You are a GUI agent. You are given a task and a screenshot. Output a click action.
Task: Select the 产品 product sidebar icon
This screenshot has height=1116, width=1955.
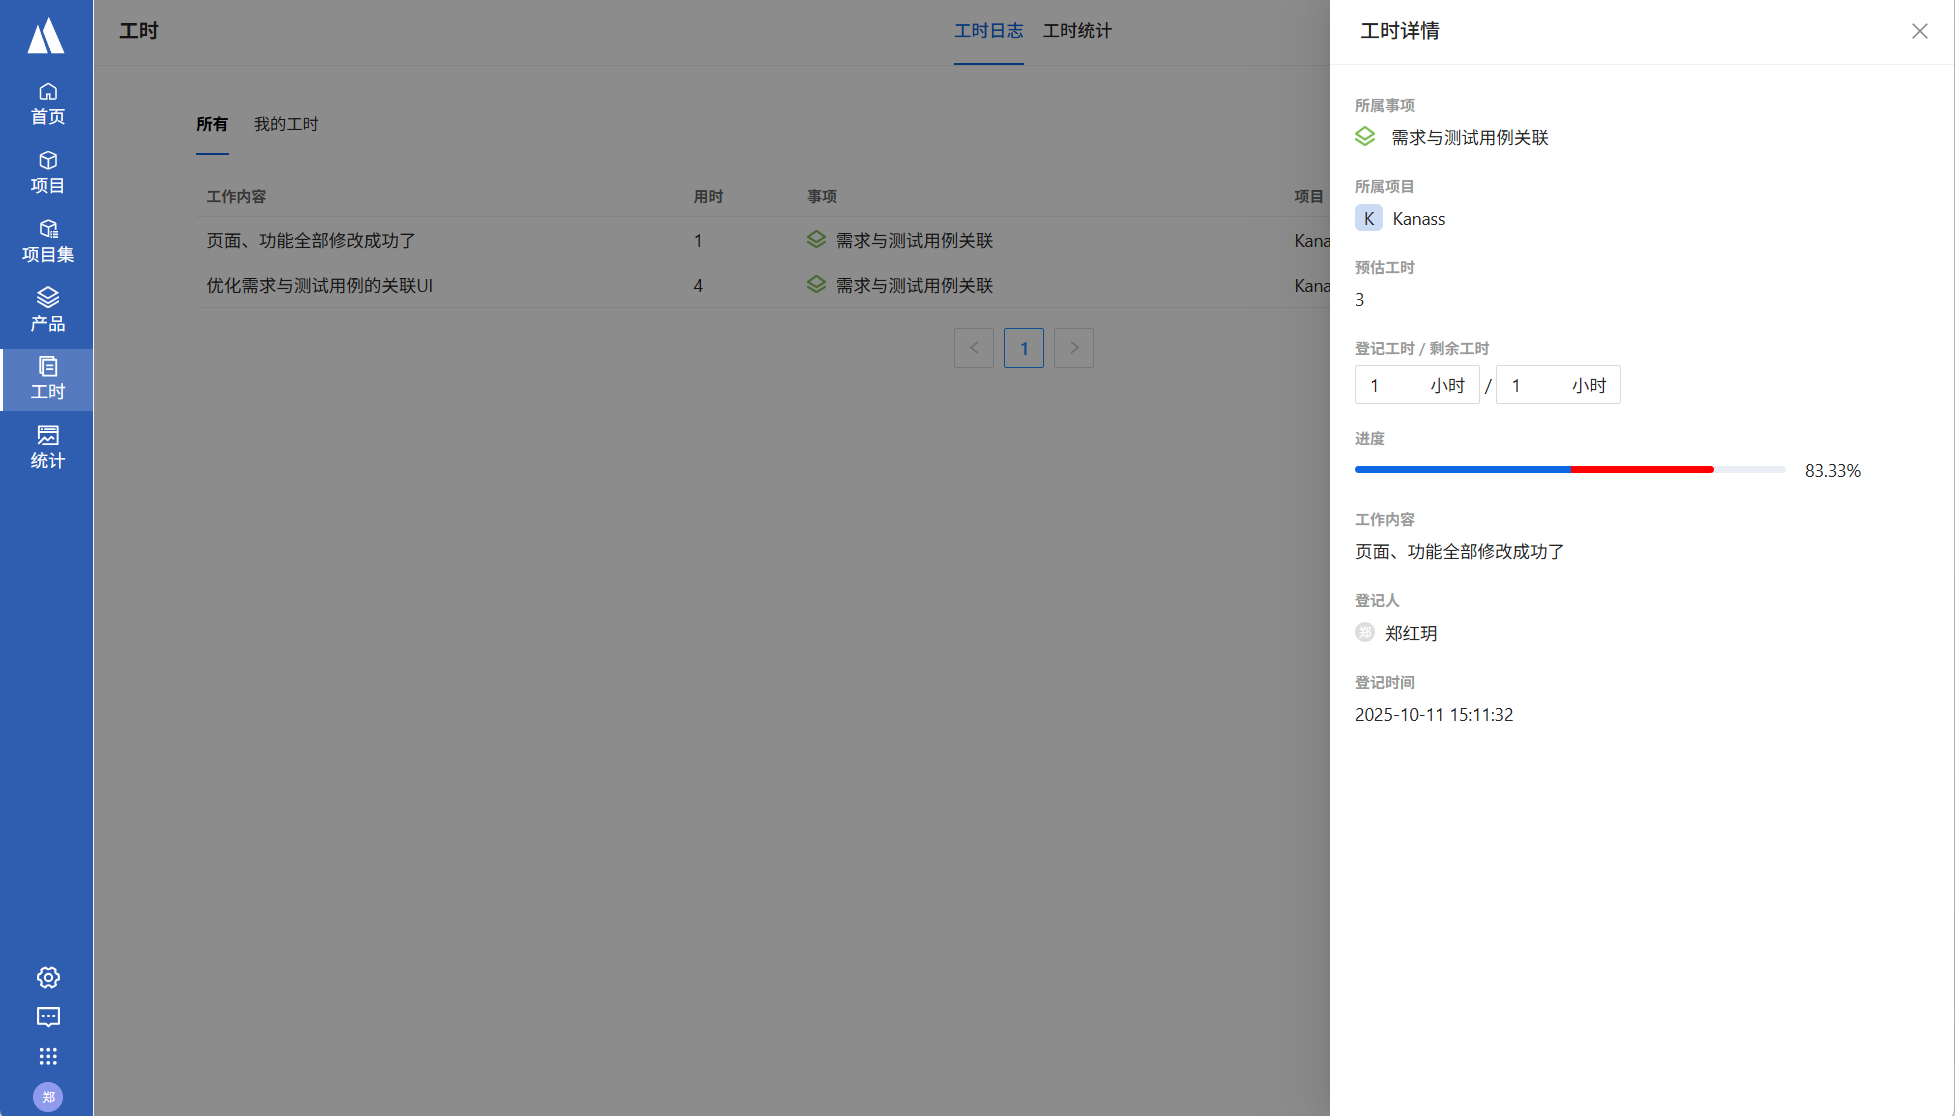pyautogui.click(x=47, y=310)
